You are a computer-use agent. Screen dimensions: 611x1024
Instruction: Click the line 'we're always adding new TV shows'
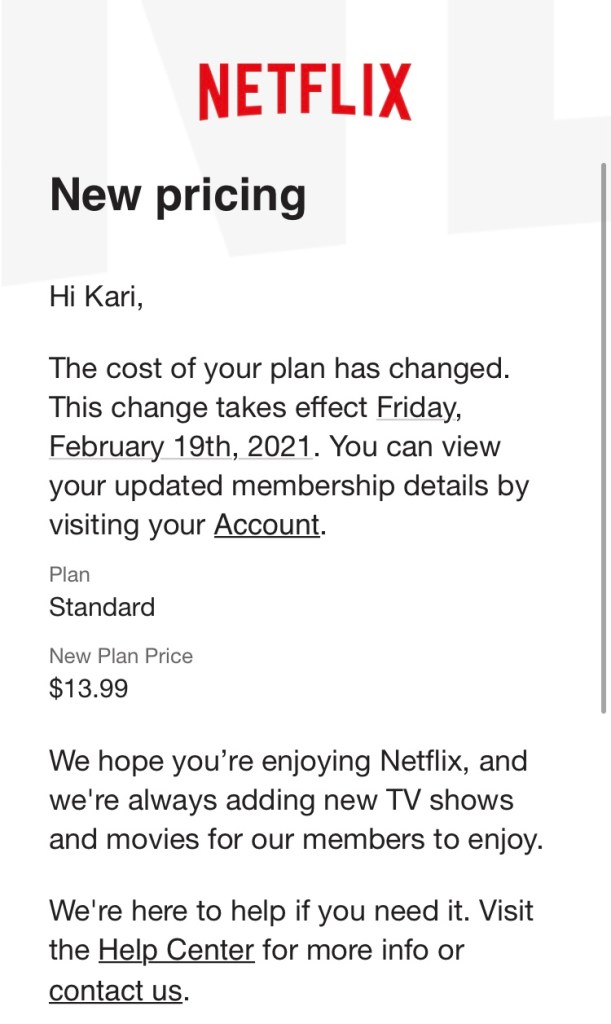pos(281,800)
